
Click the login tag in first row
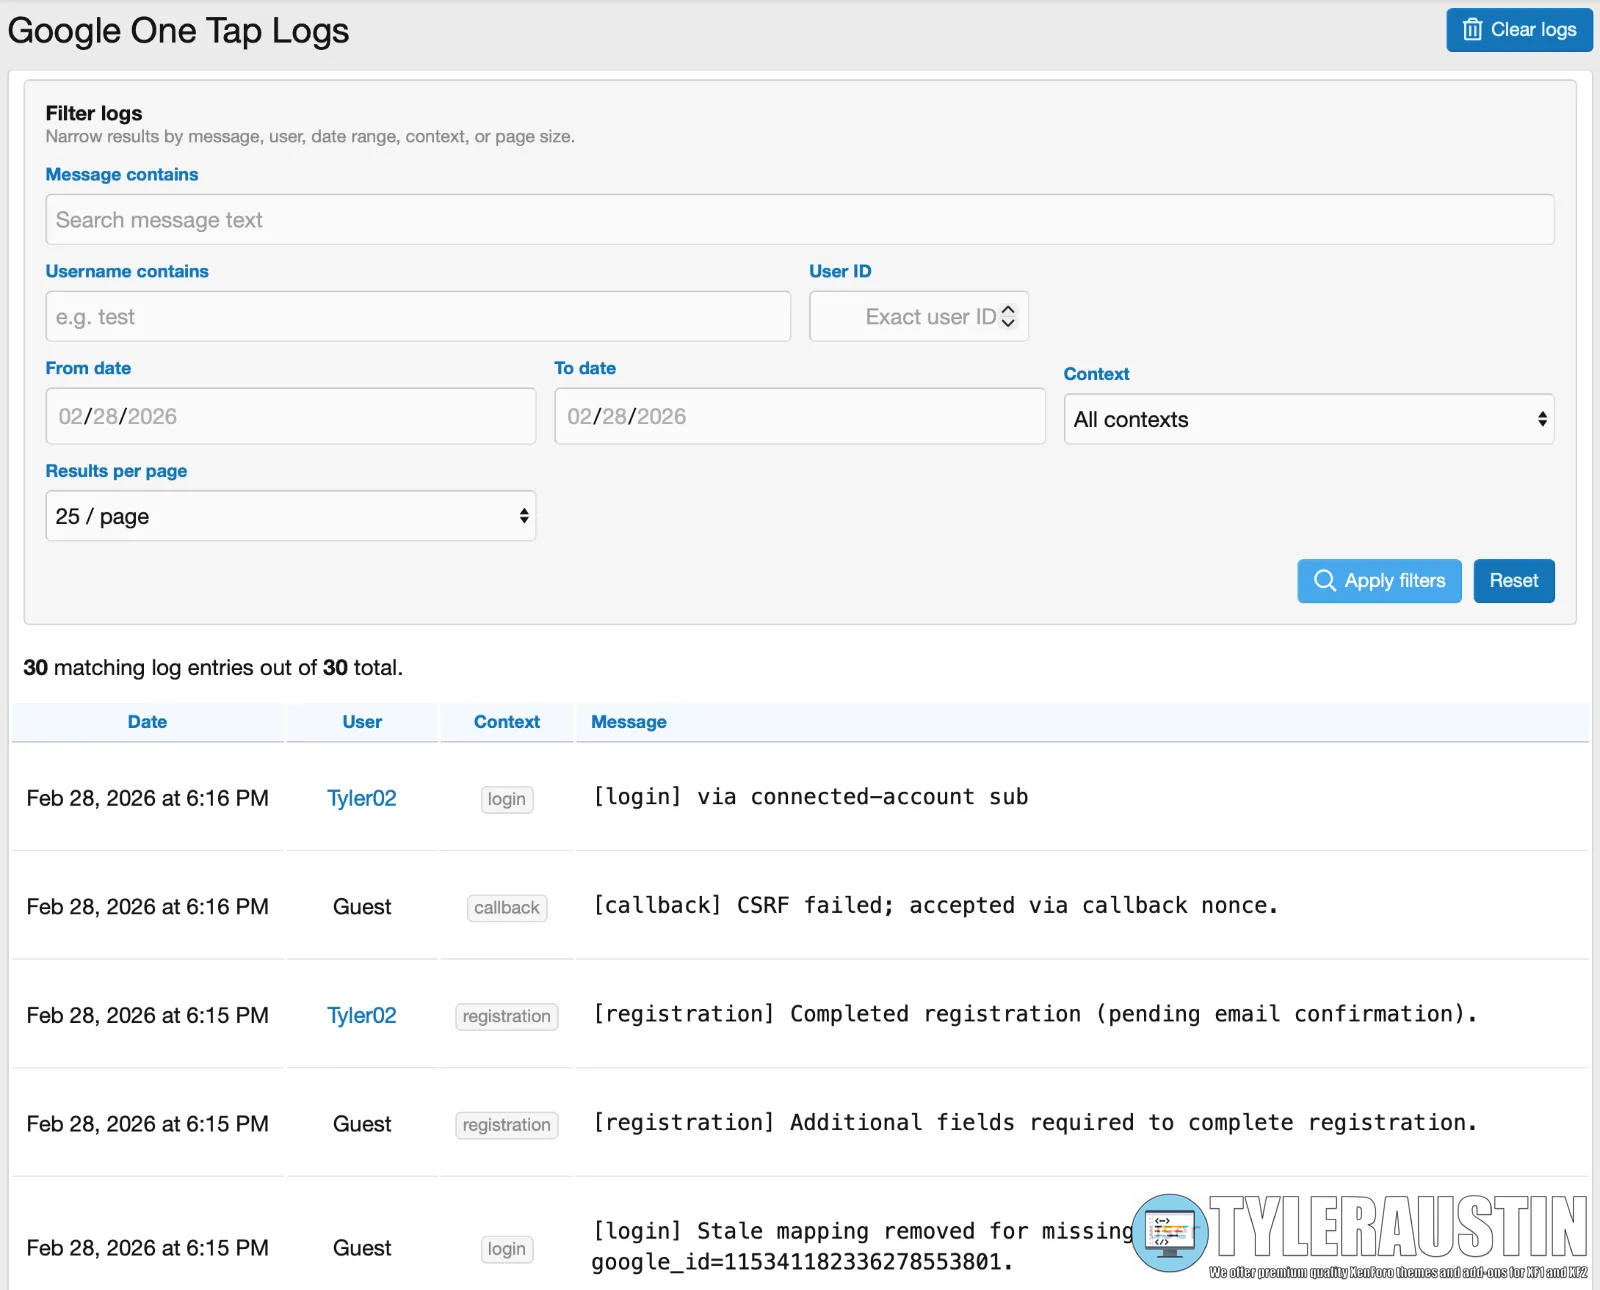point(506,799)
